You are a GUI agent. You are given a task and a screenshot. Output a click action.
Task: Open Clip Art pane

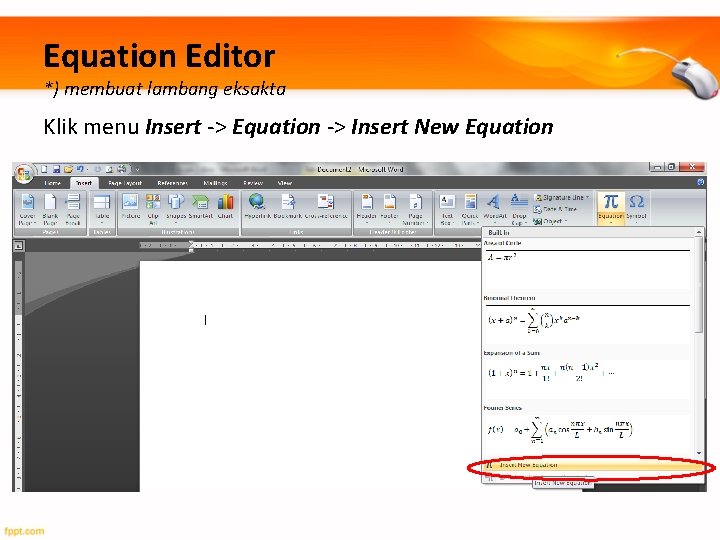(153, 209)
